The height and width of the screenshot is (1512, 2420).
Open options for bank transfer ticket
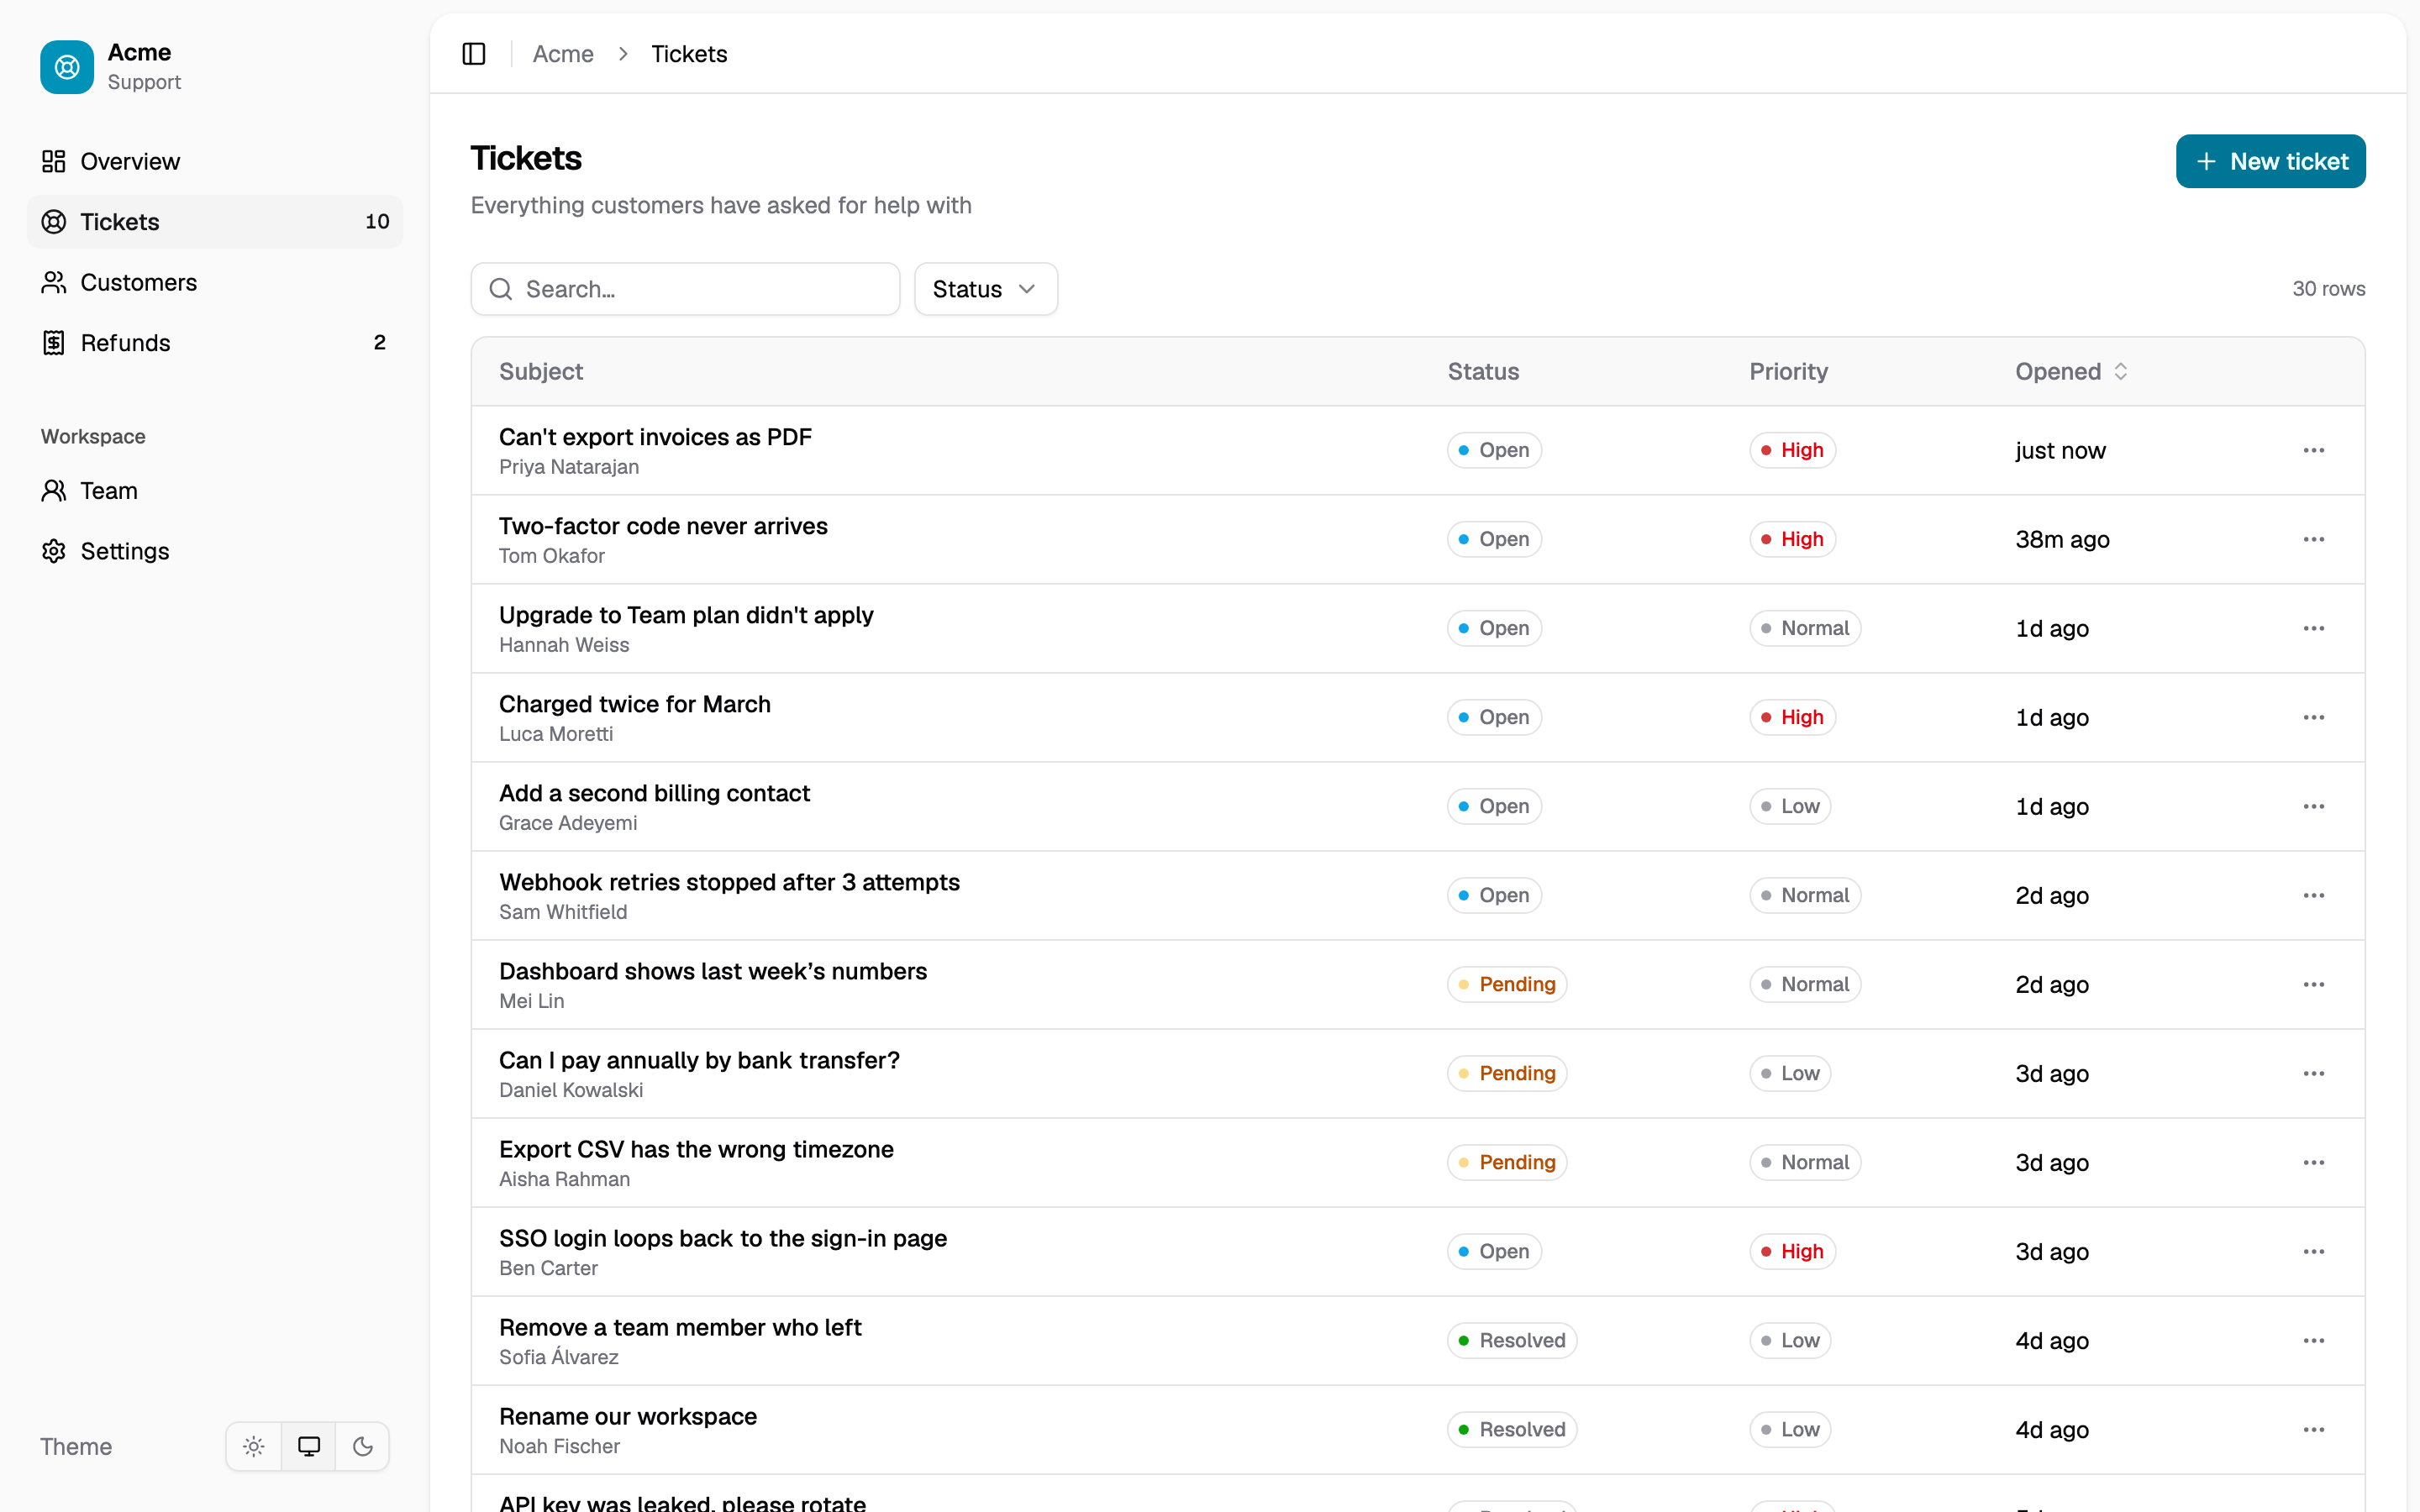click(x=2313, y=1073)
